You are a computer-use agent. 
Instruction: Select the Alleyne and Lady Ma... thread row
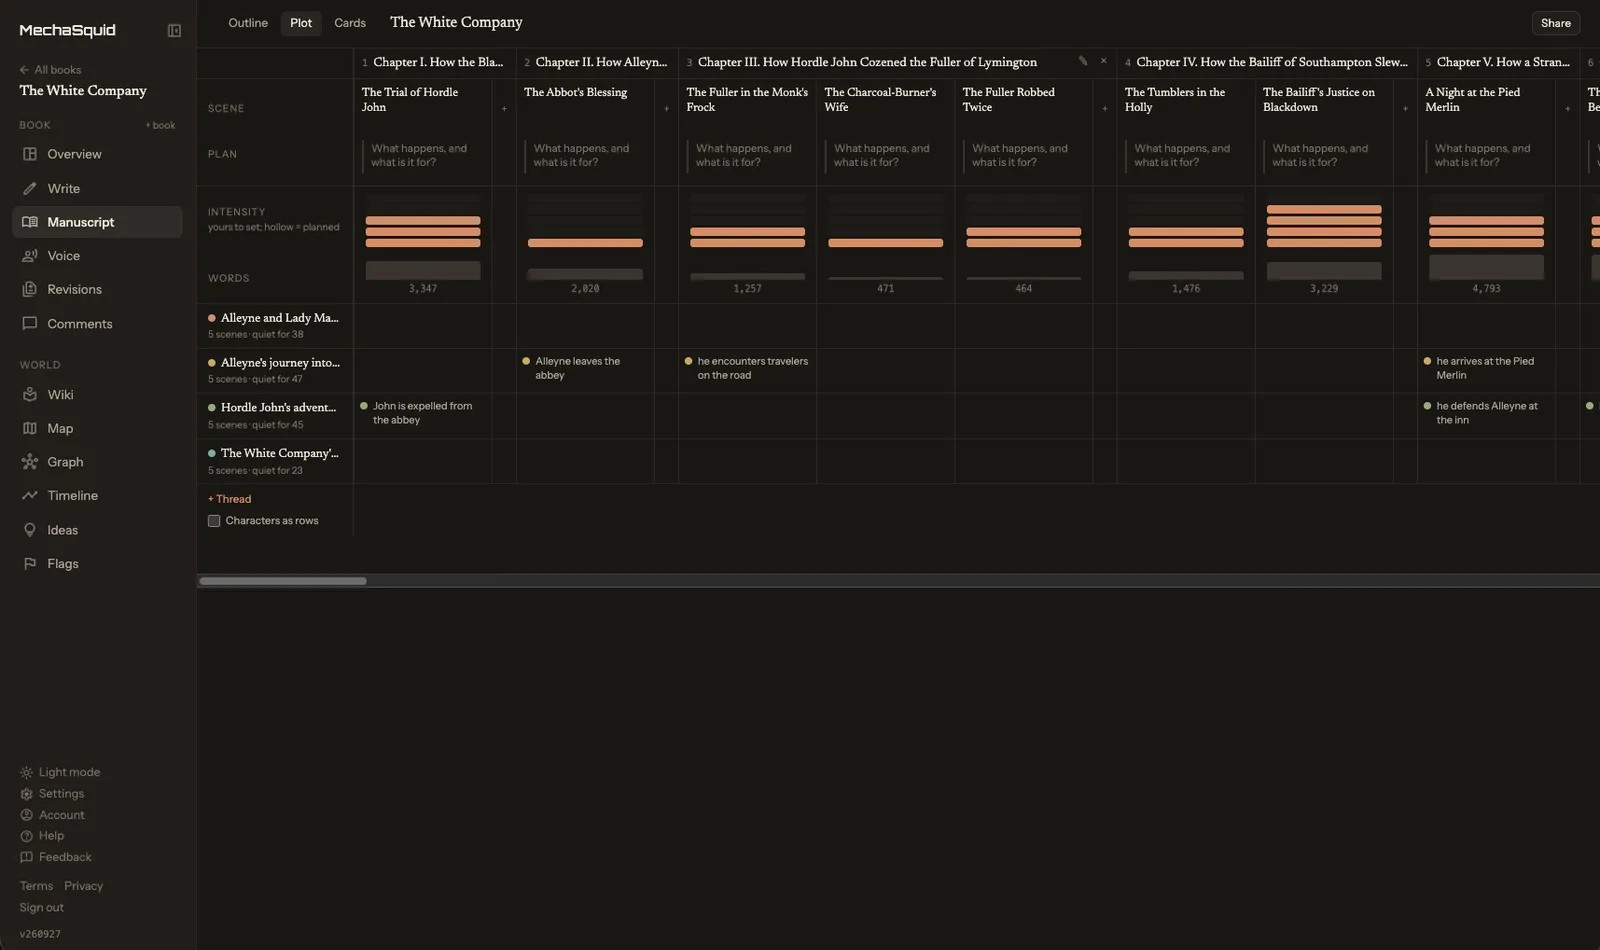274,325
